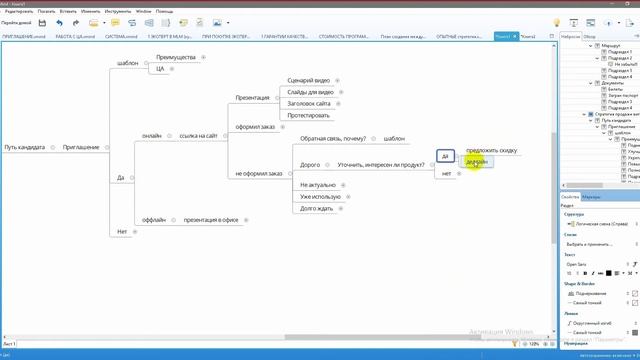The height and width of the screenshot is (360, 640).
Task: Open the font size dropdown
Action: [572, 273]
